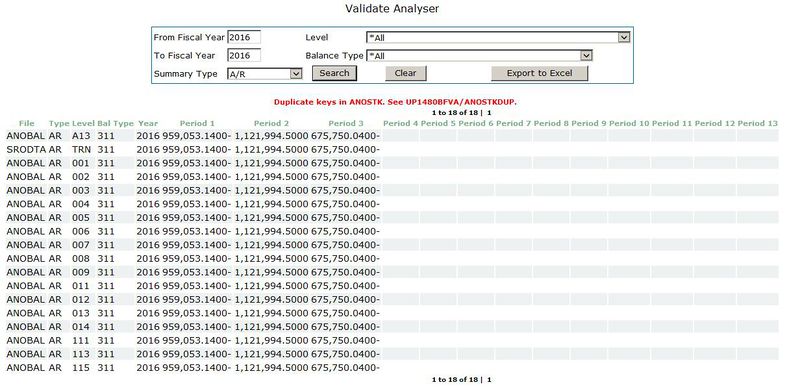Select level 012 cell

click(81, 299)
